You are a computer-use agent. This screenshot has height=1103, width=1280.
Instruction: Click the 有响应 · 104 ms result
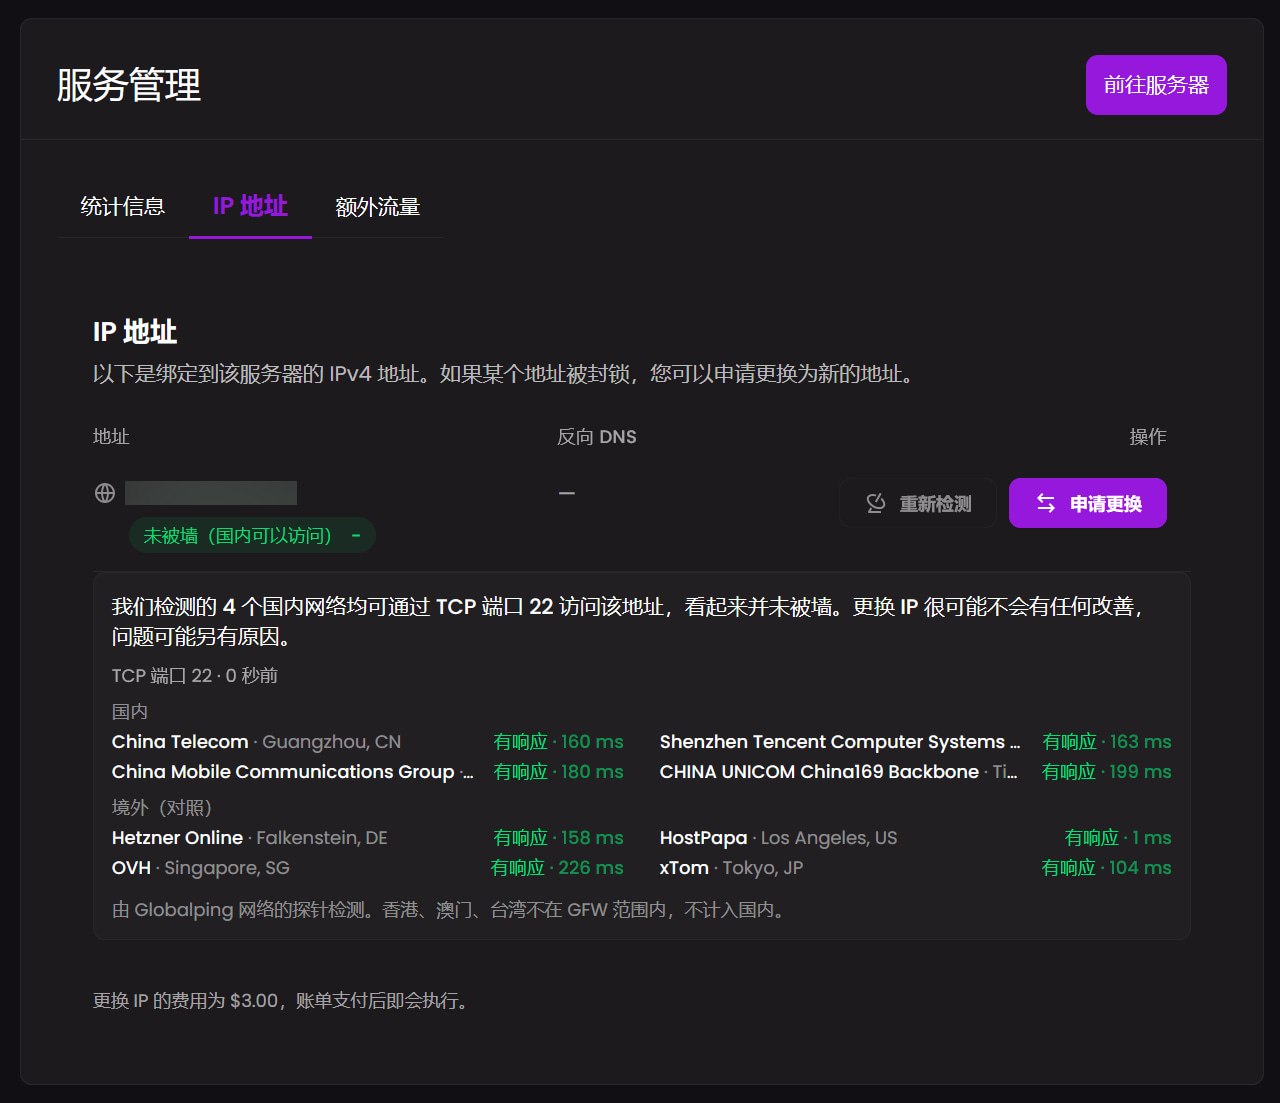click(x=1107, y=868)
